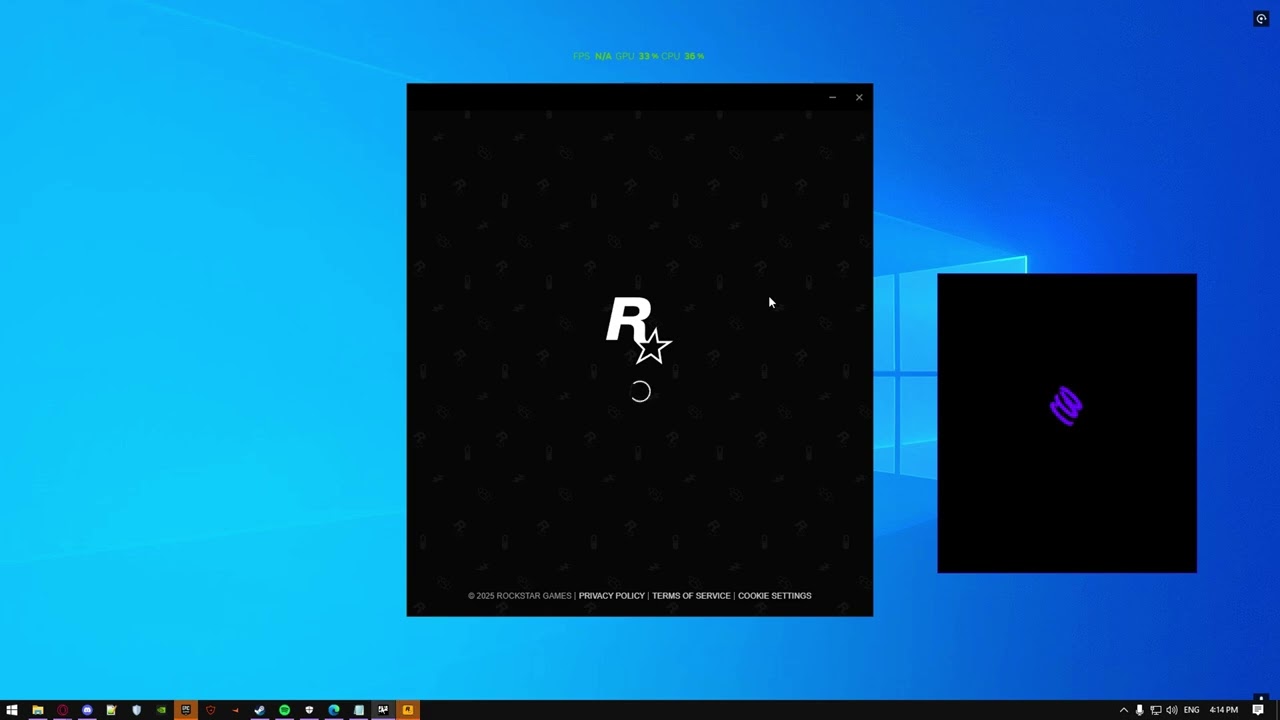Minimize the Rockstar Games Launcher window

[832, 97]
